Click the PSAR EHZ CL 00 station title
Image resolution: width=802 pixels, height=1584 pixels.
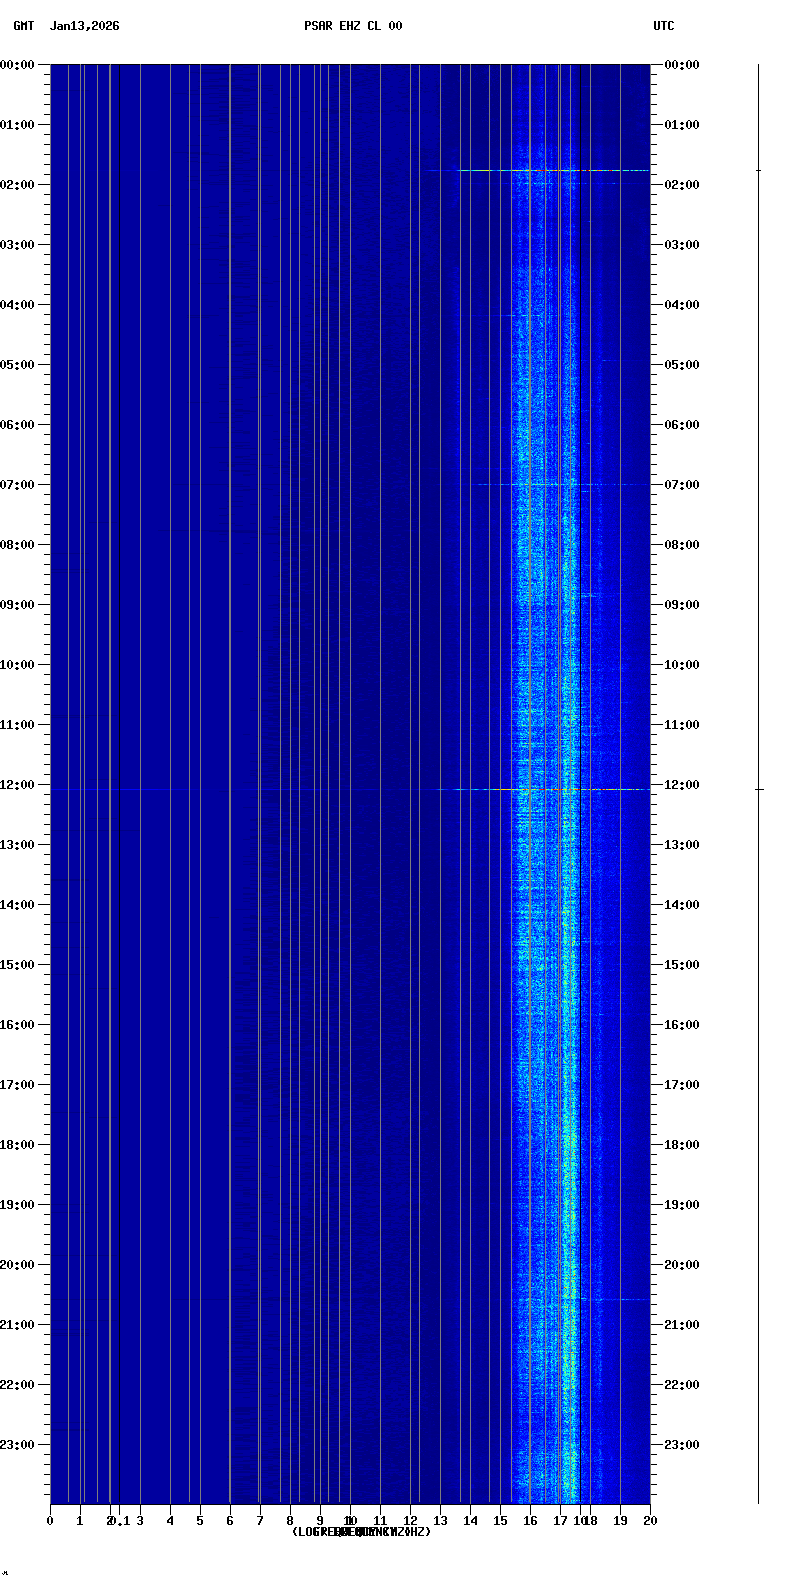353,26
